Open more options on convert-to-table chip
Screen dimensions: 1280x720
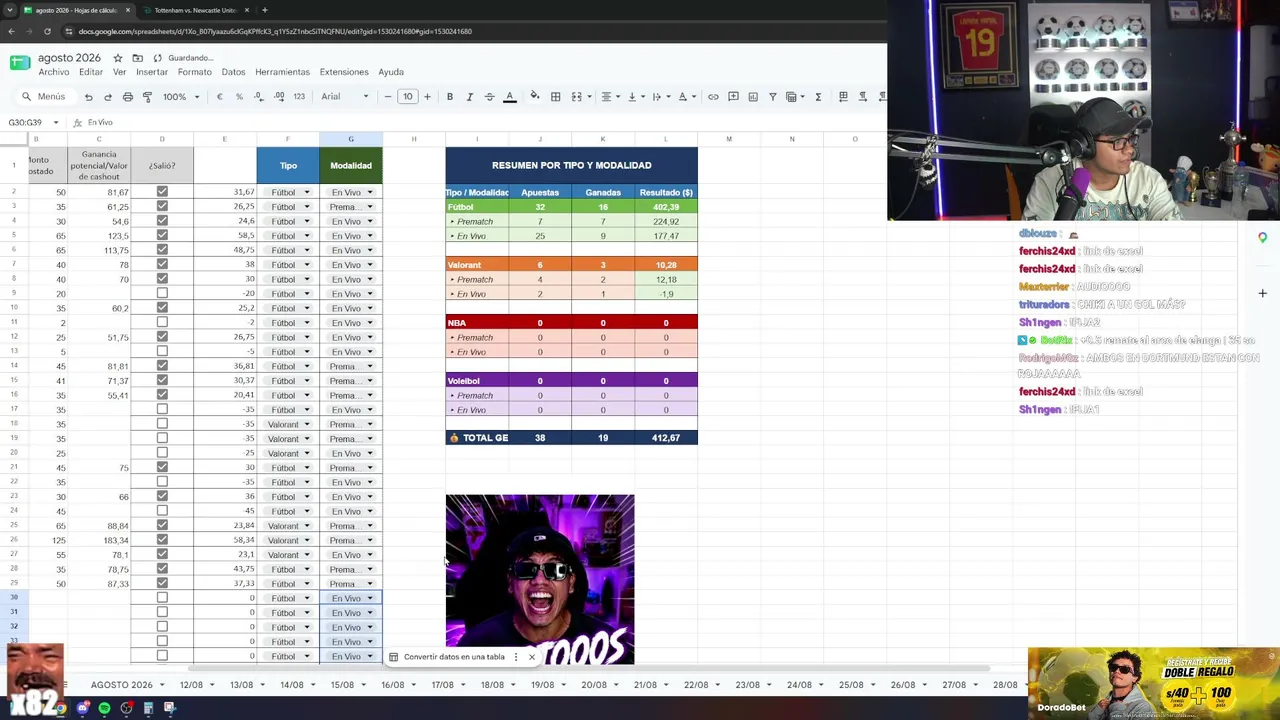[516, 657]
